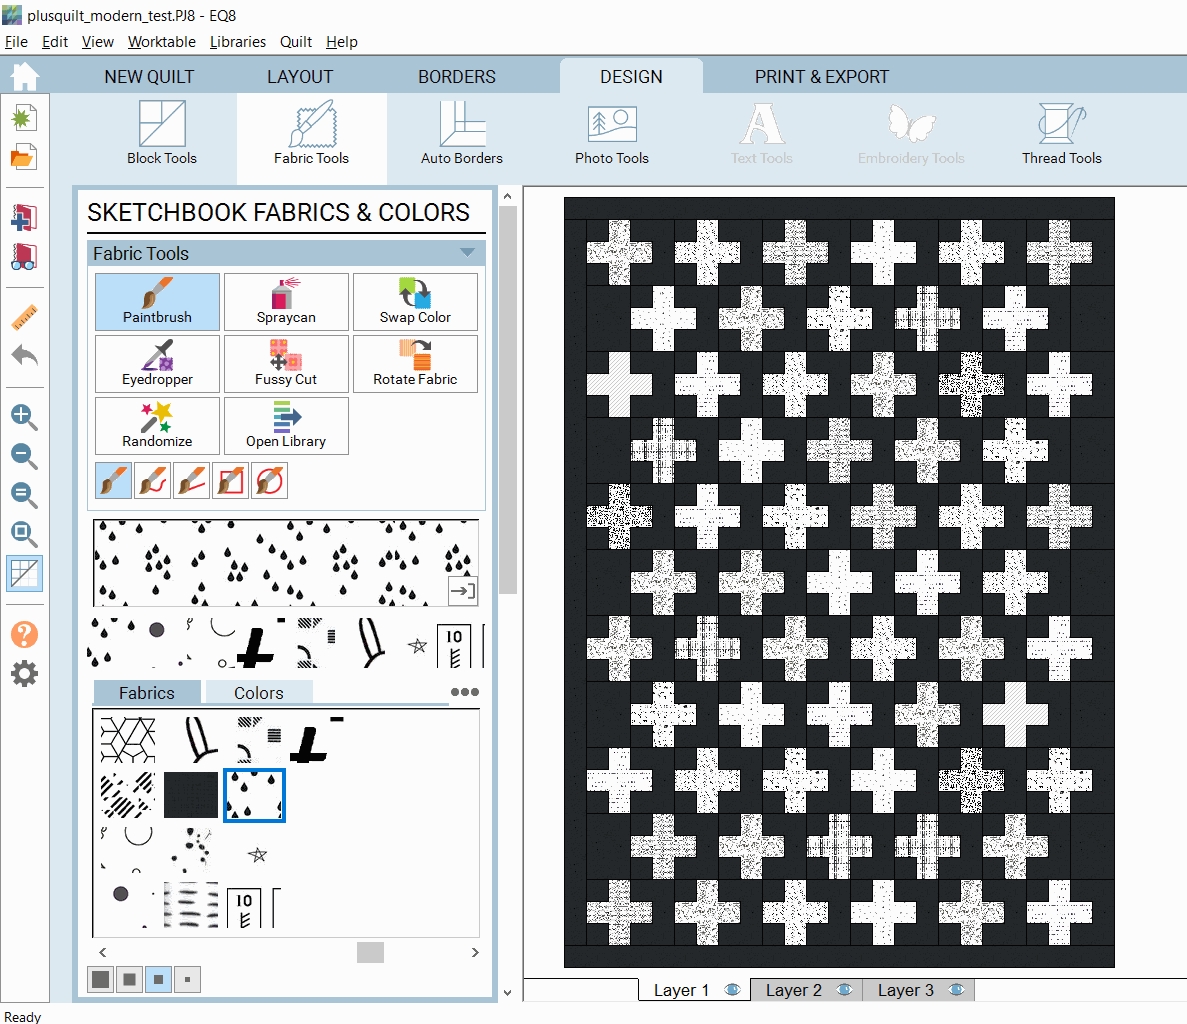Open the settings gear icon
Image resolution: width=1187 pixels, height=1024 pixels.
tap(24, 674)
